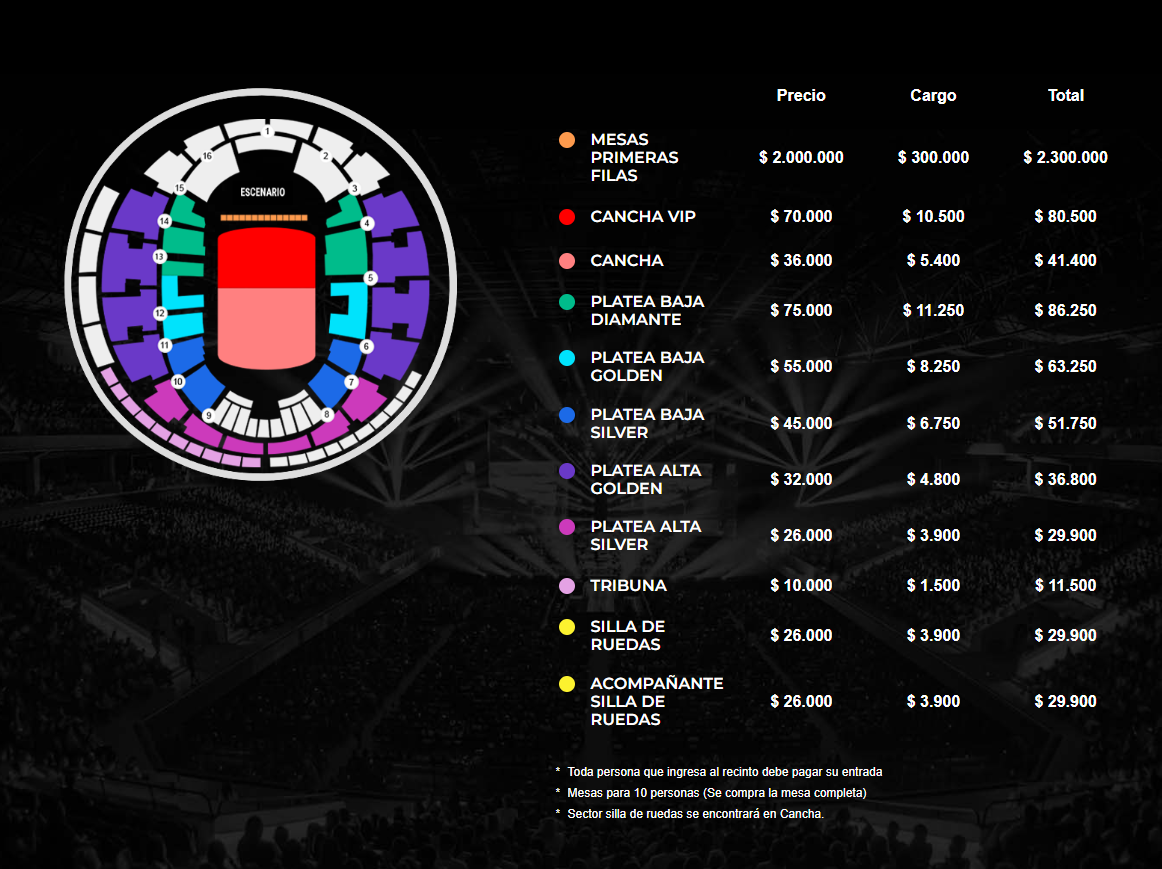Select the green Platea Baja Diamante legend dot
The width and height of the screenshot is (1162, 869).
pyautogui.click(x=567, y=302)
